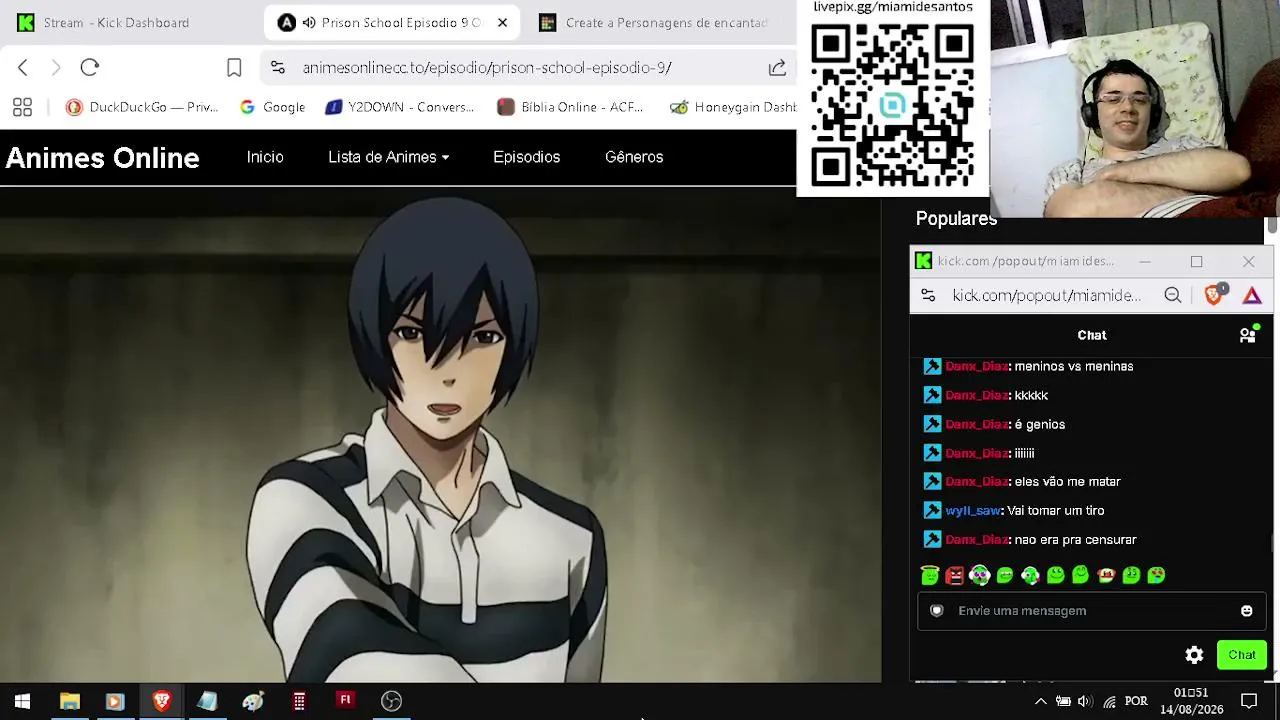Image resolution: width=1280 pixels, height=720 pixels.
Task: Go back to the previous page
Action: point(23,67)
